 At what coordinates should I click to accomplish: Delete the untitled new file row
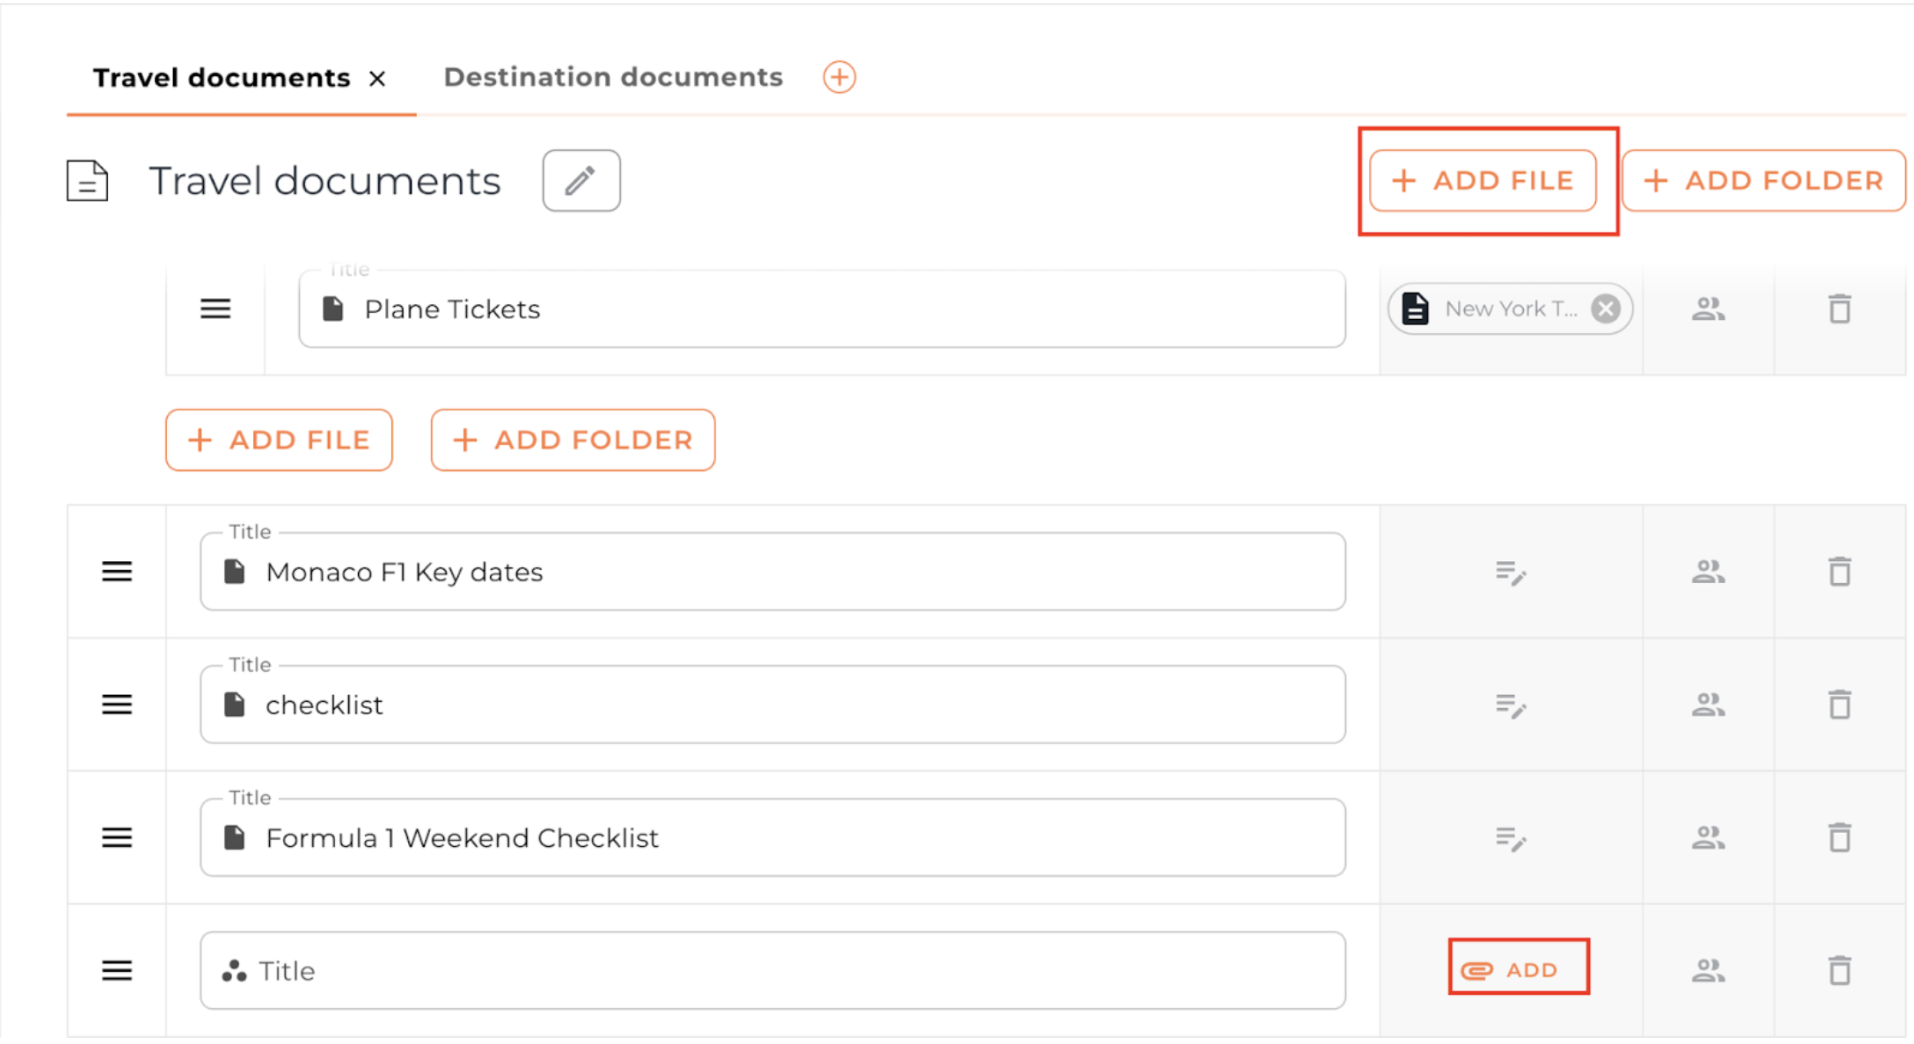[x=1839, y=971]
